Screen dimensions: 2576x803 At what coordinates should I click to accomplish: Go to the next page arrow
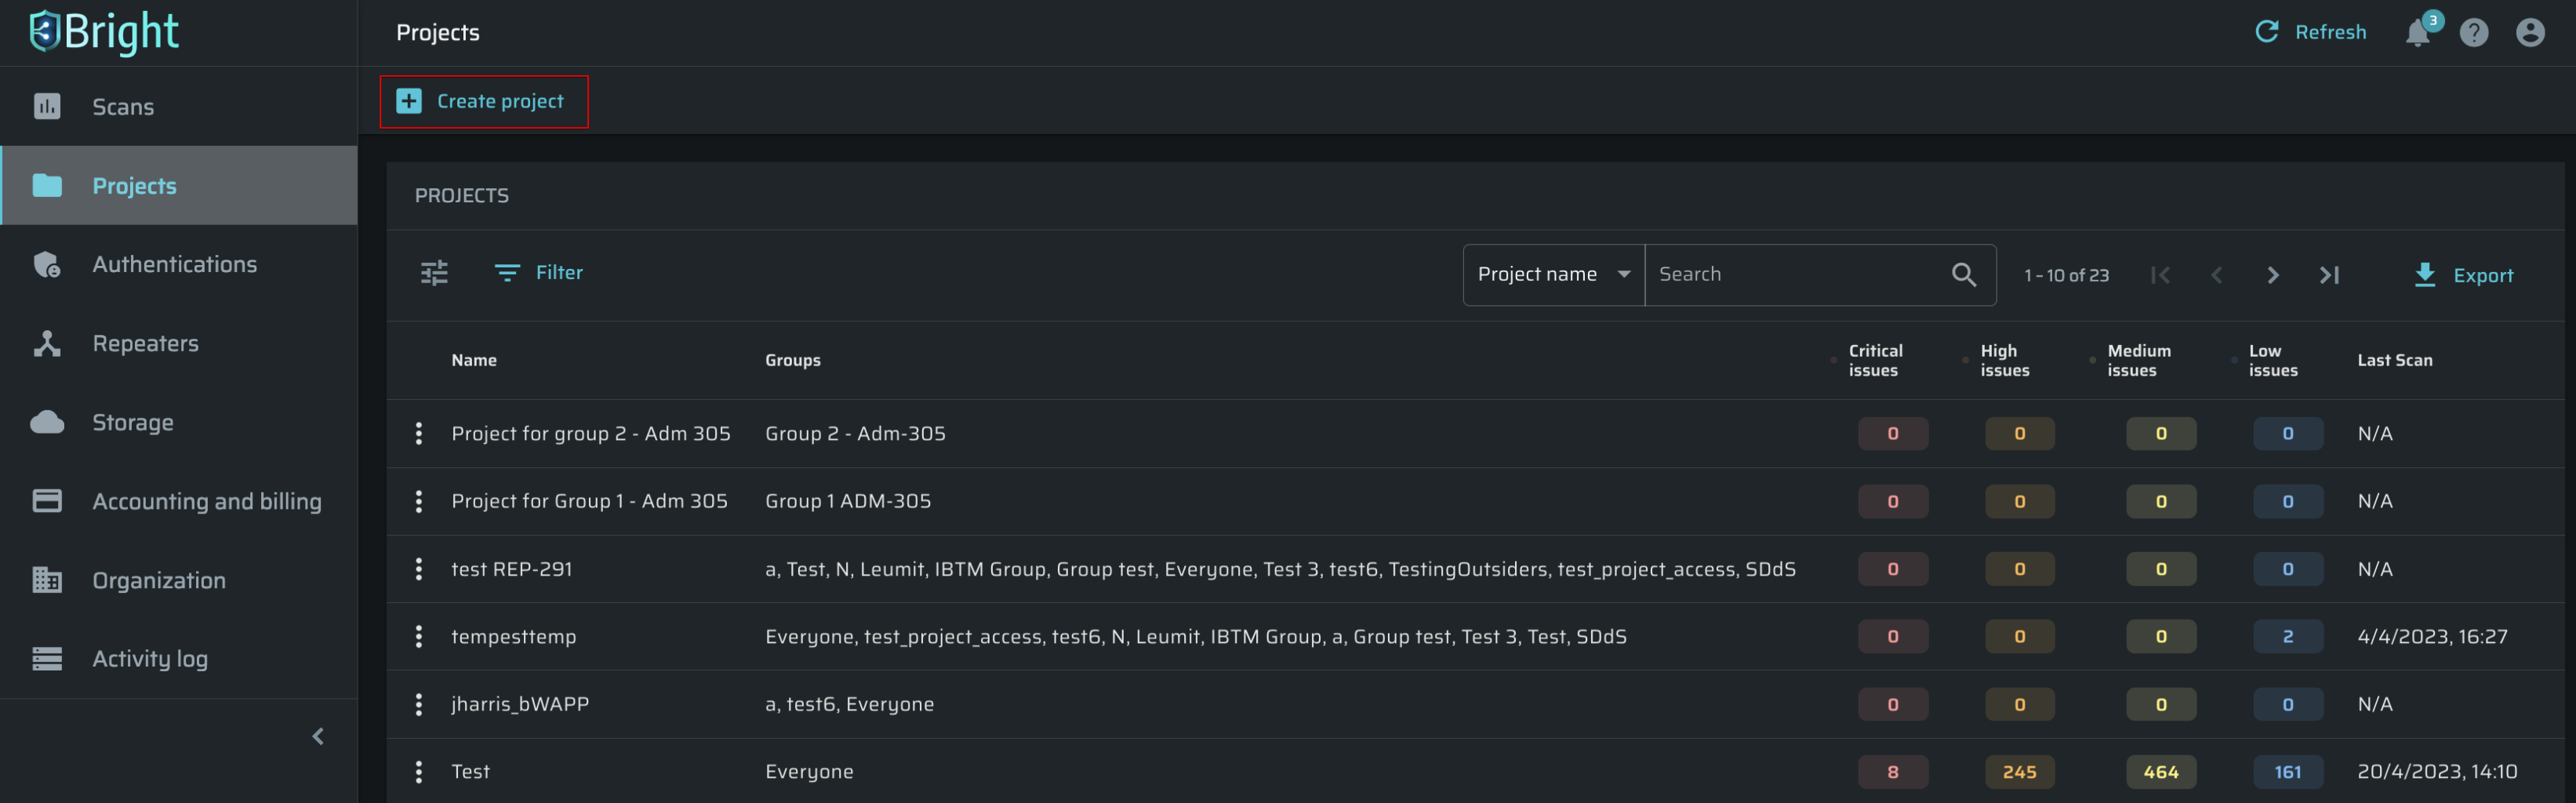point(2273,275)
